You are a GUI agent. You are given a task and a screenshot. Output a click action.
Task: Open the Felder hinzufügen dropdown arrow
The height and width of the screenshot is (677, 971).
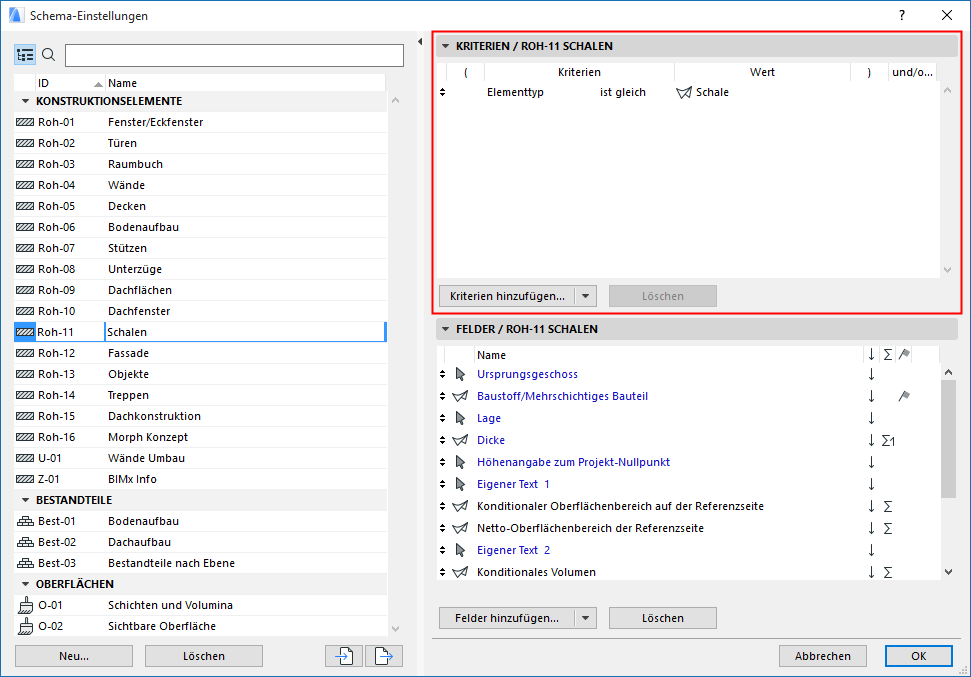pyautogui.click(x=585, y=618)
